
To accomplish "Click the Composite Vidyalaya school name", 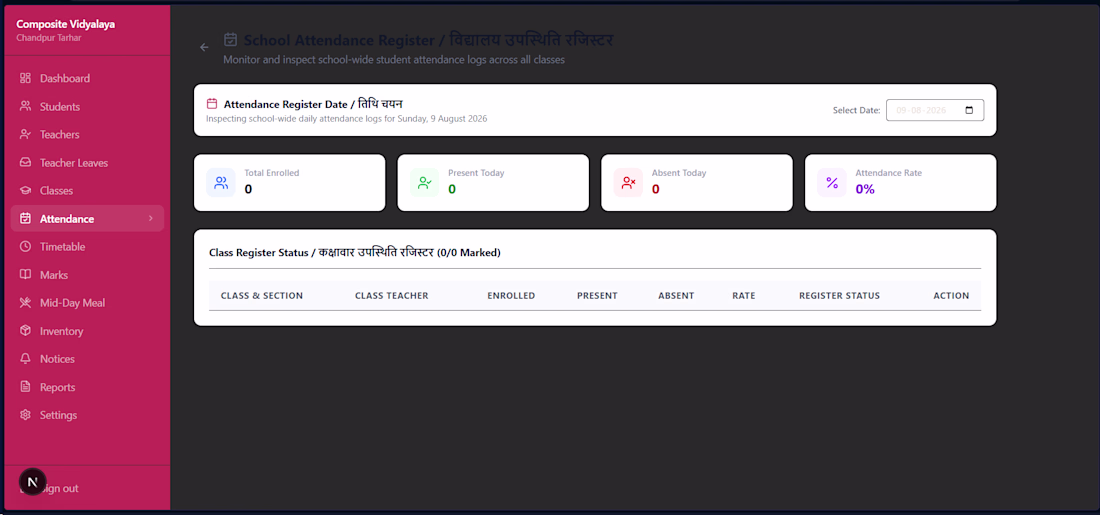I will coord(66,24).
